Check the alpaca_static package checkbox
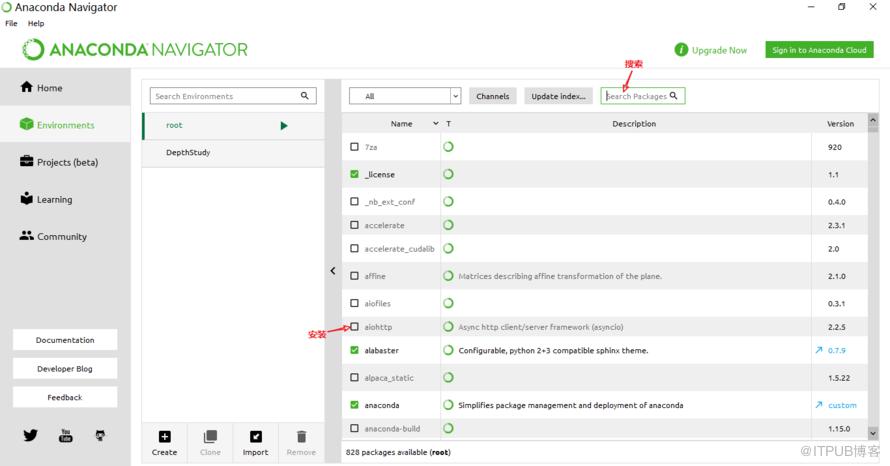The height and width of the screenshot is (466, 890). click(355, 377)
